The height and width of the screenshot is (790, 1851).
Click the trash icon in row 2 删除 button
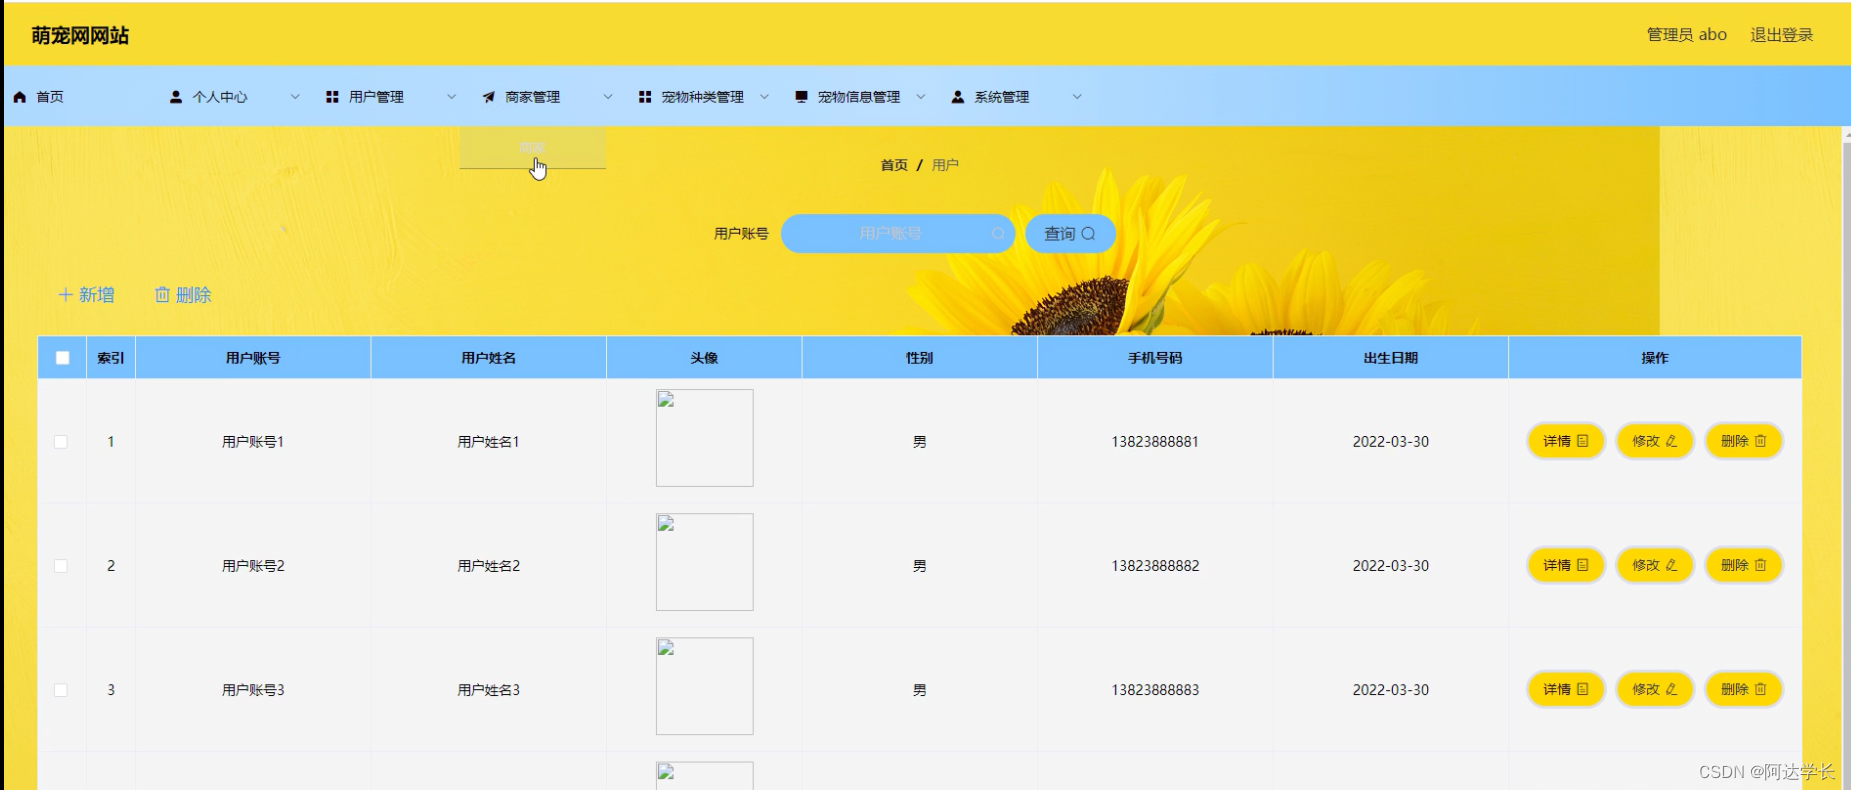[x=1761, y=565]
